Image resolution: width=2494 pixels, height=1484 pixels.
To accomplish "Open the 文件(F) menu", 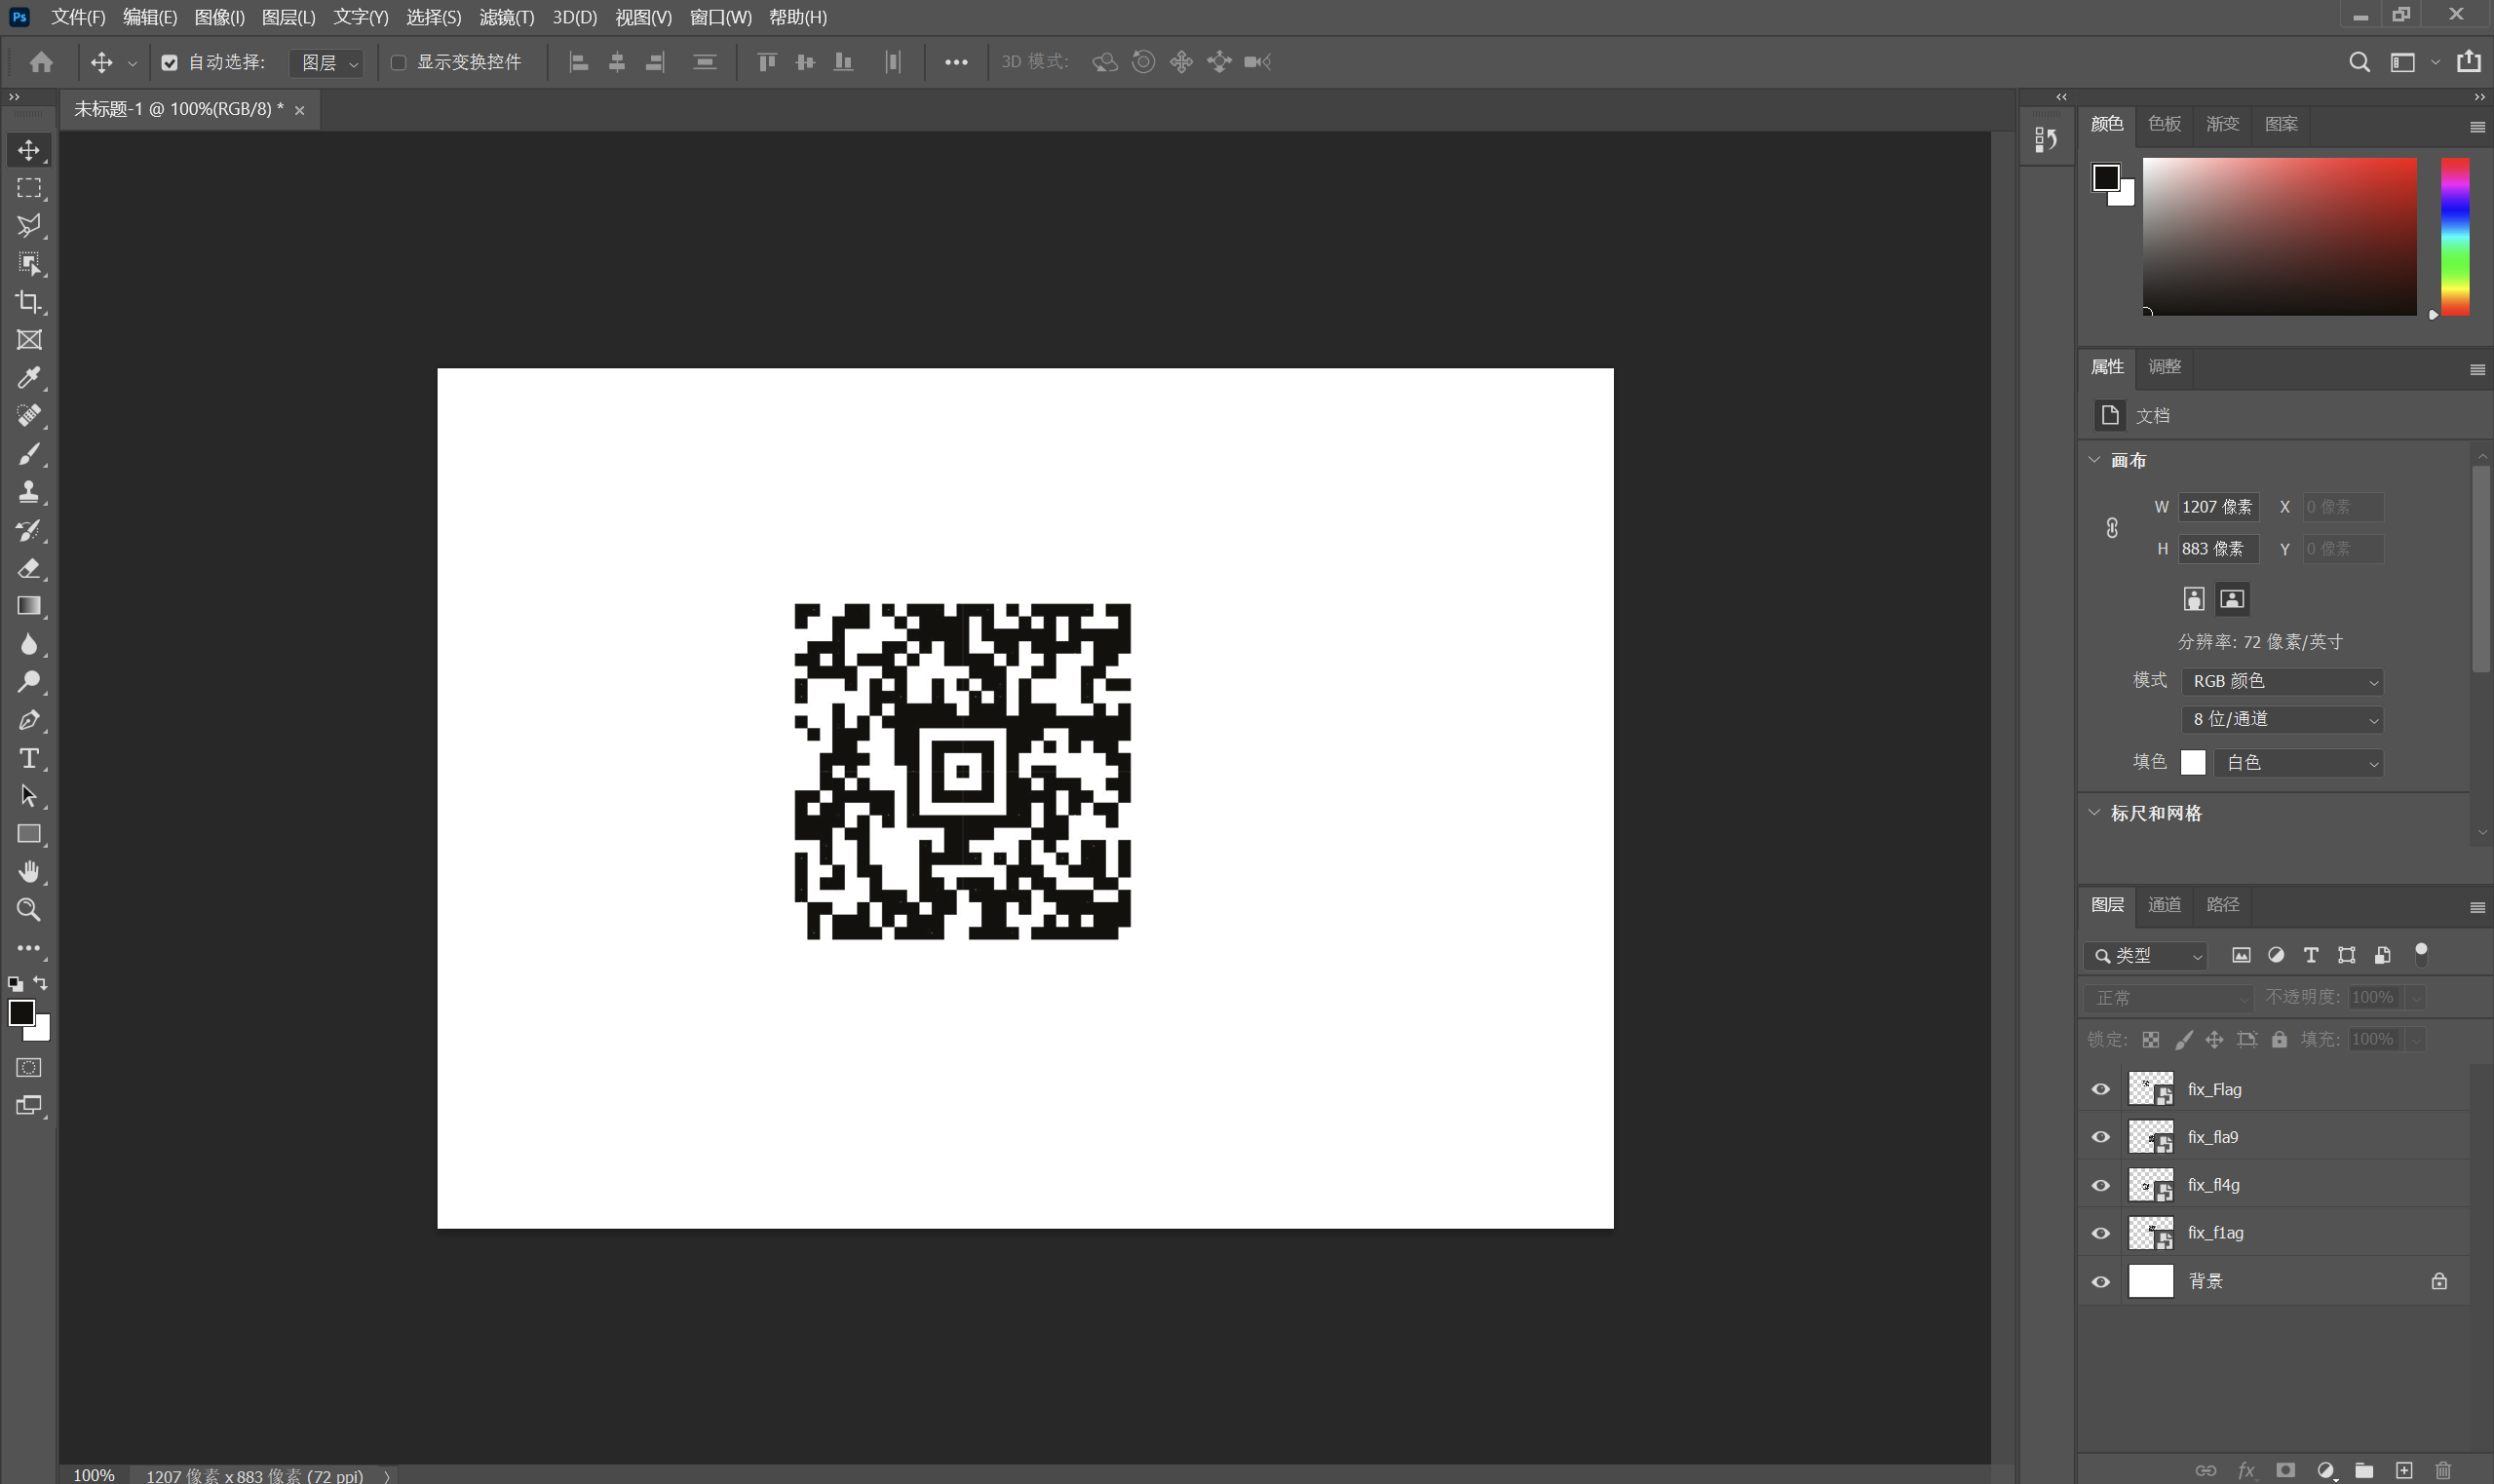I will coord(78,17).
